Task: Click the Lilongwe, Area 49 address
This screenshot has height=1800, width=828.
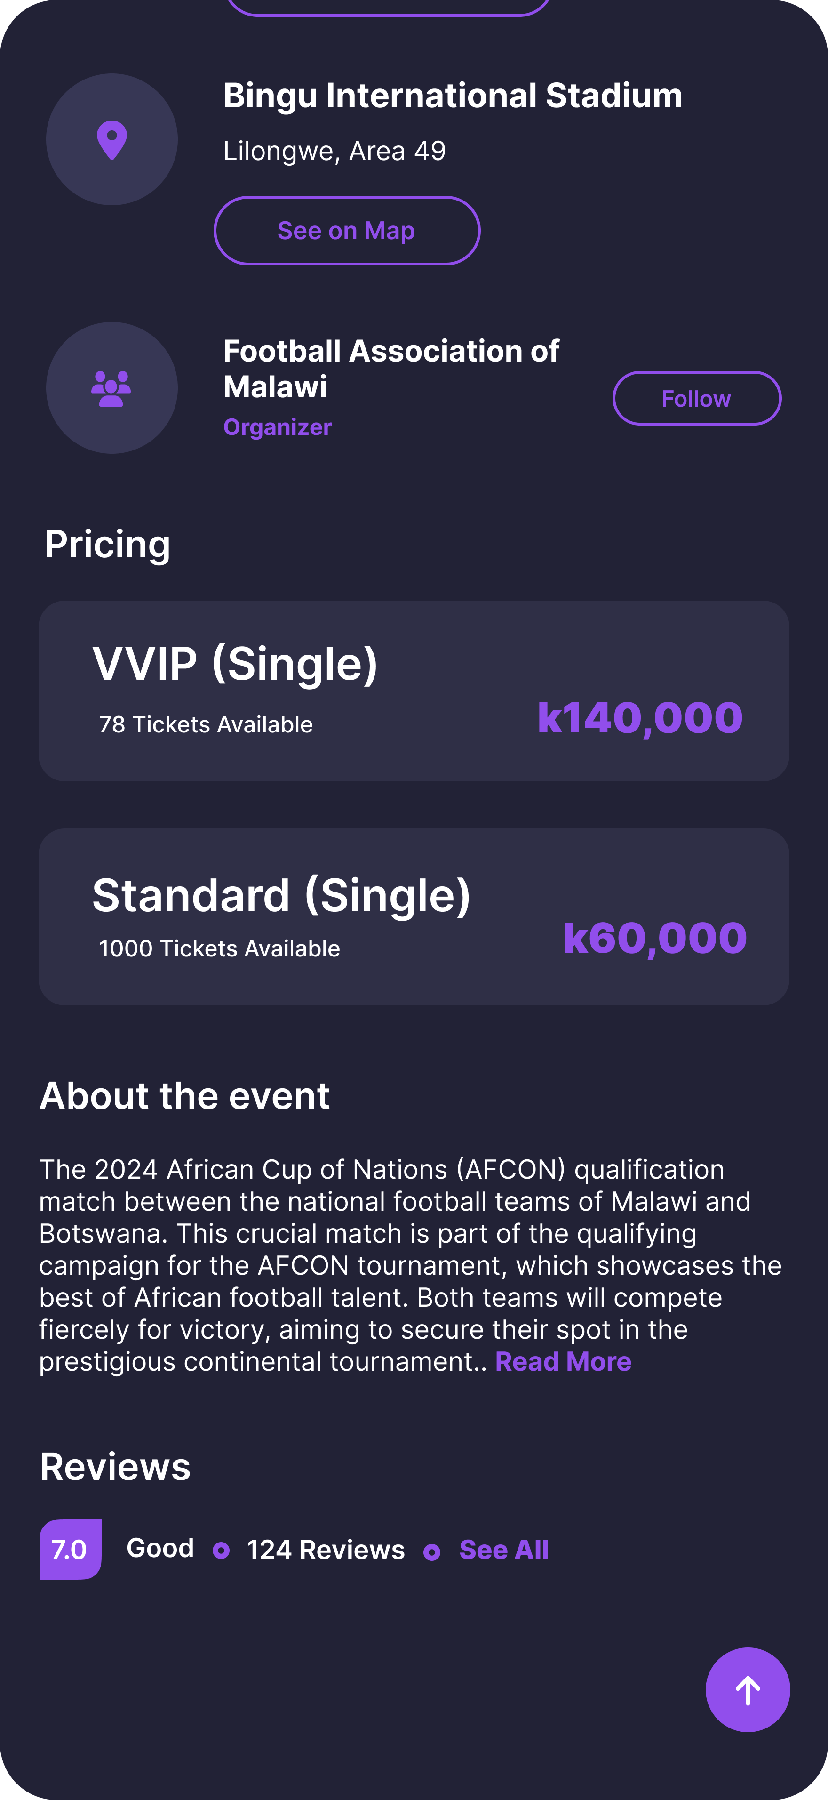Action: point(334,151)
